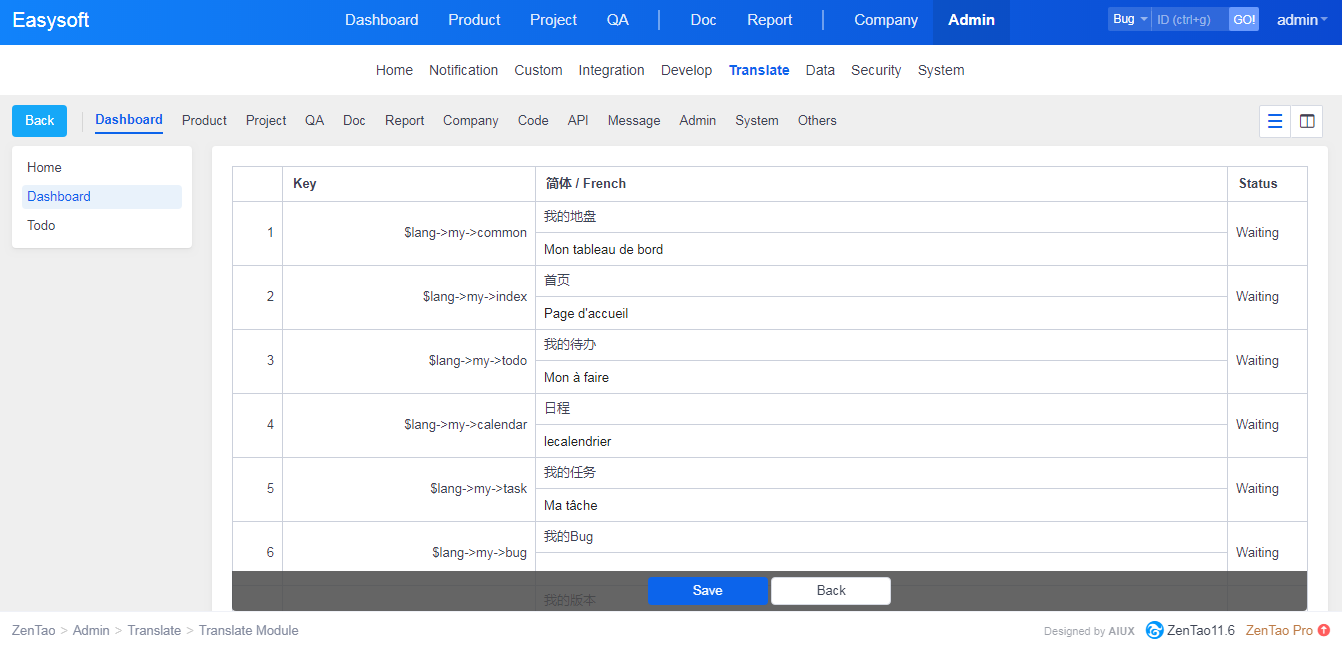Expand the admin user menu

click(1302, 20)
